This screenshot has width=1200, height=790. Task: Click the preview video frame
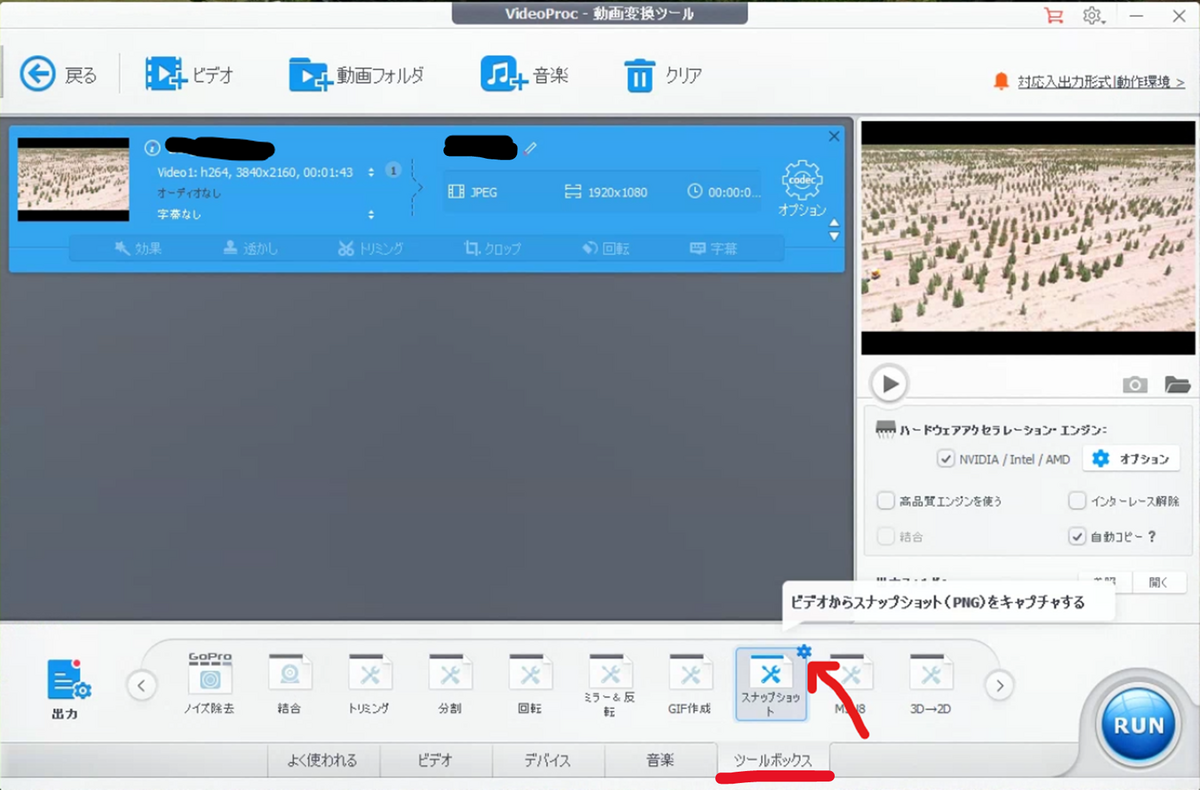click(1027, 238)
